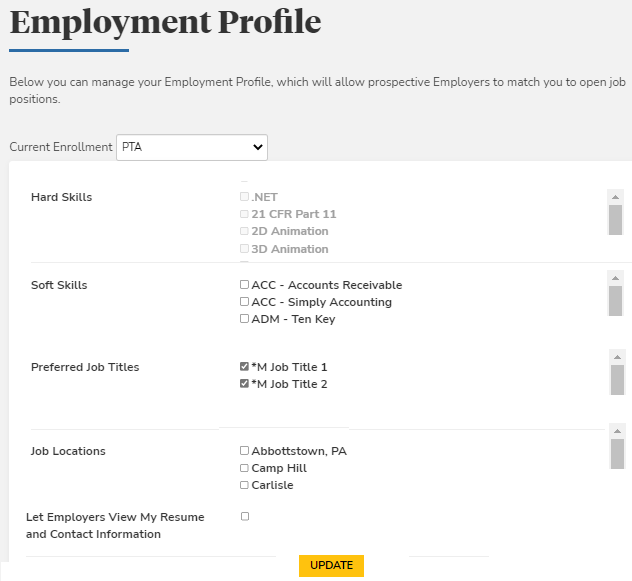Click the yellow UPDATE button
This screenshot has height=581, width=632.
click(331, 565)
